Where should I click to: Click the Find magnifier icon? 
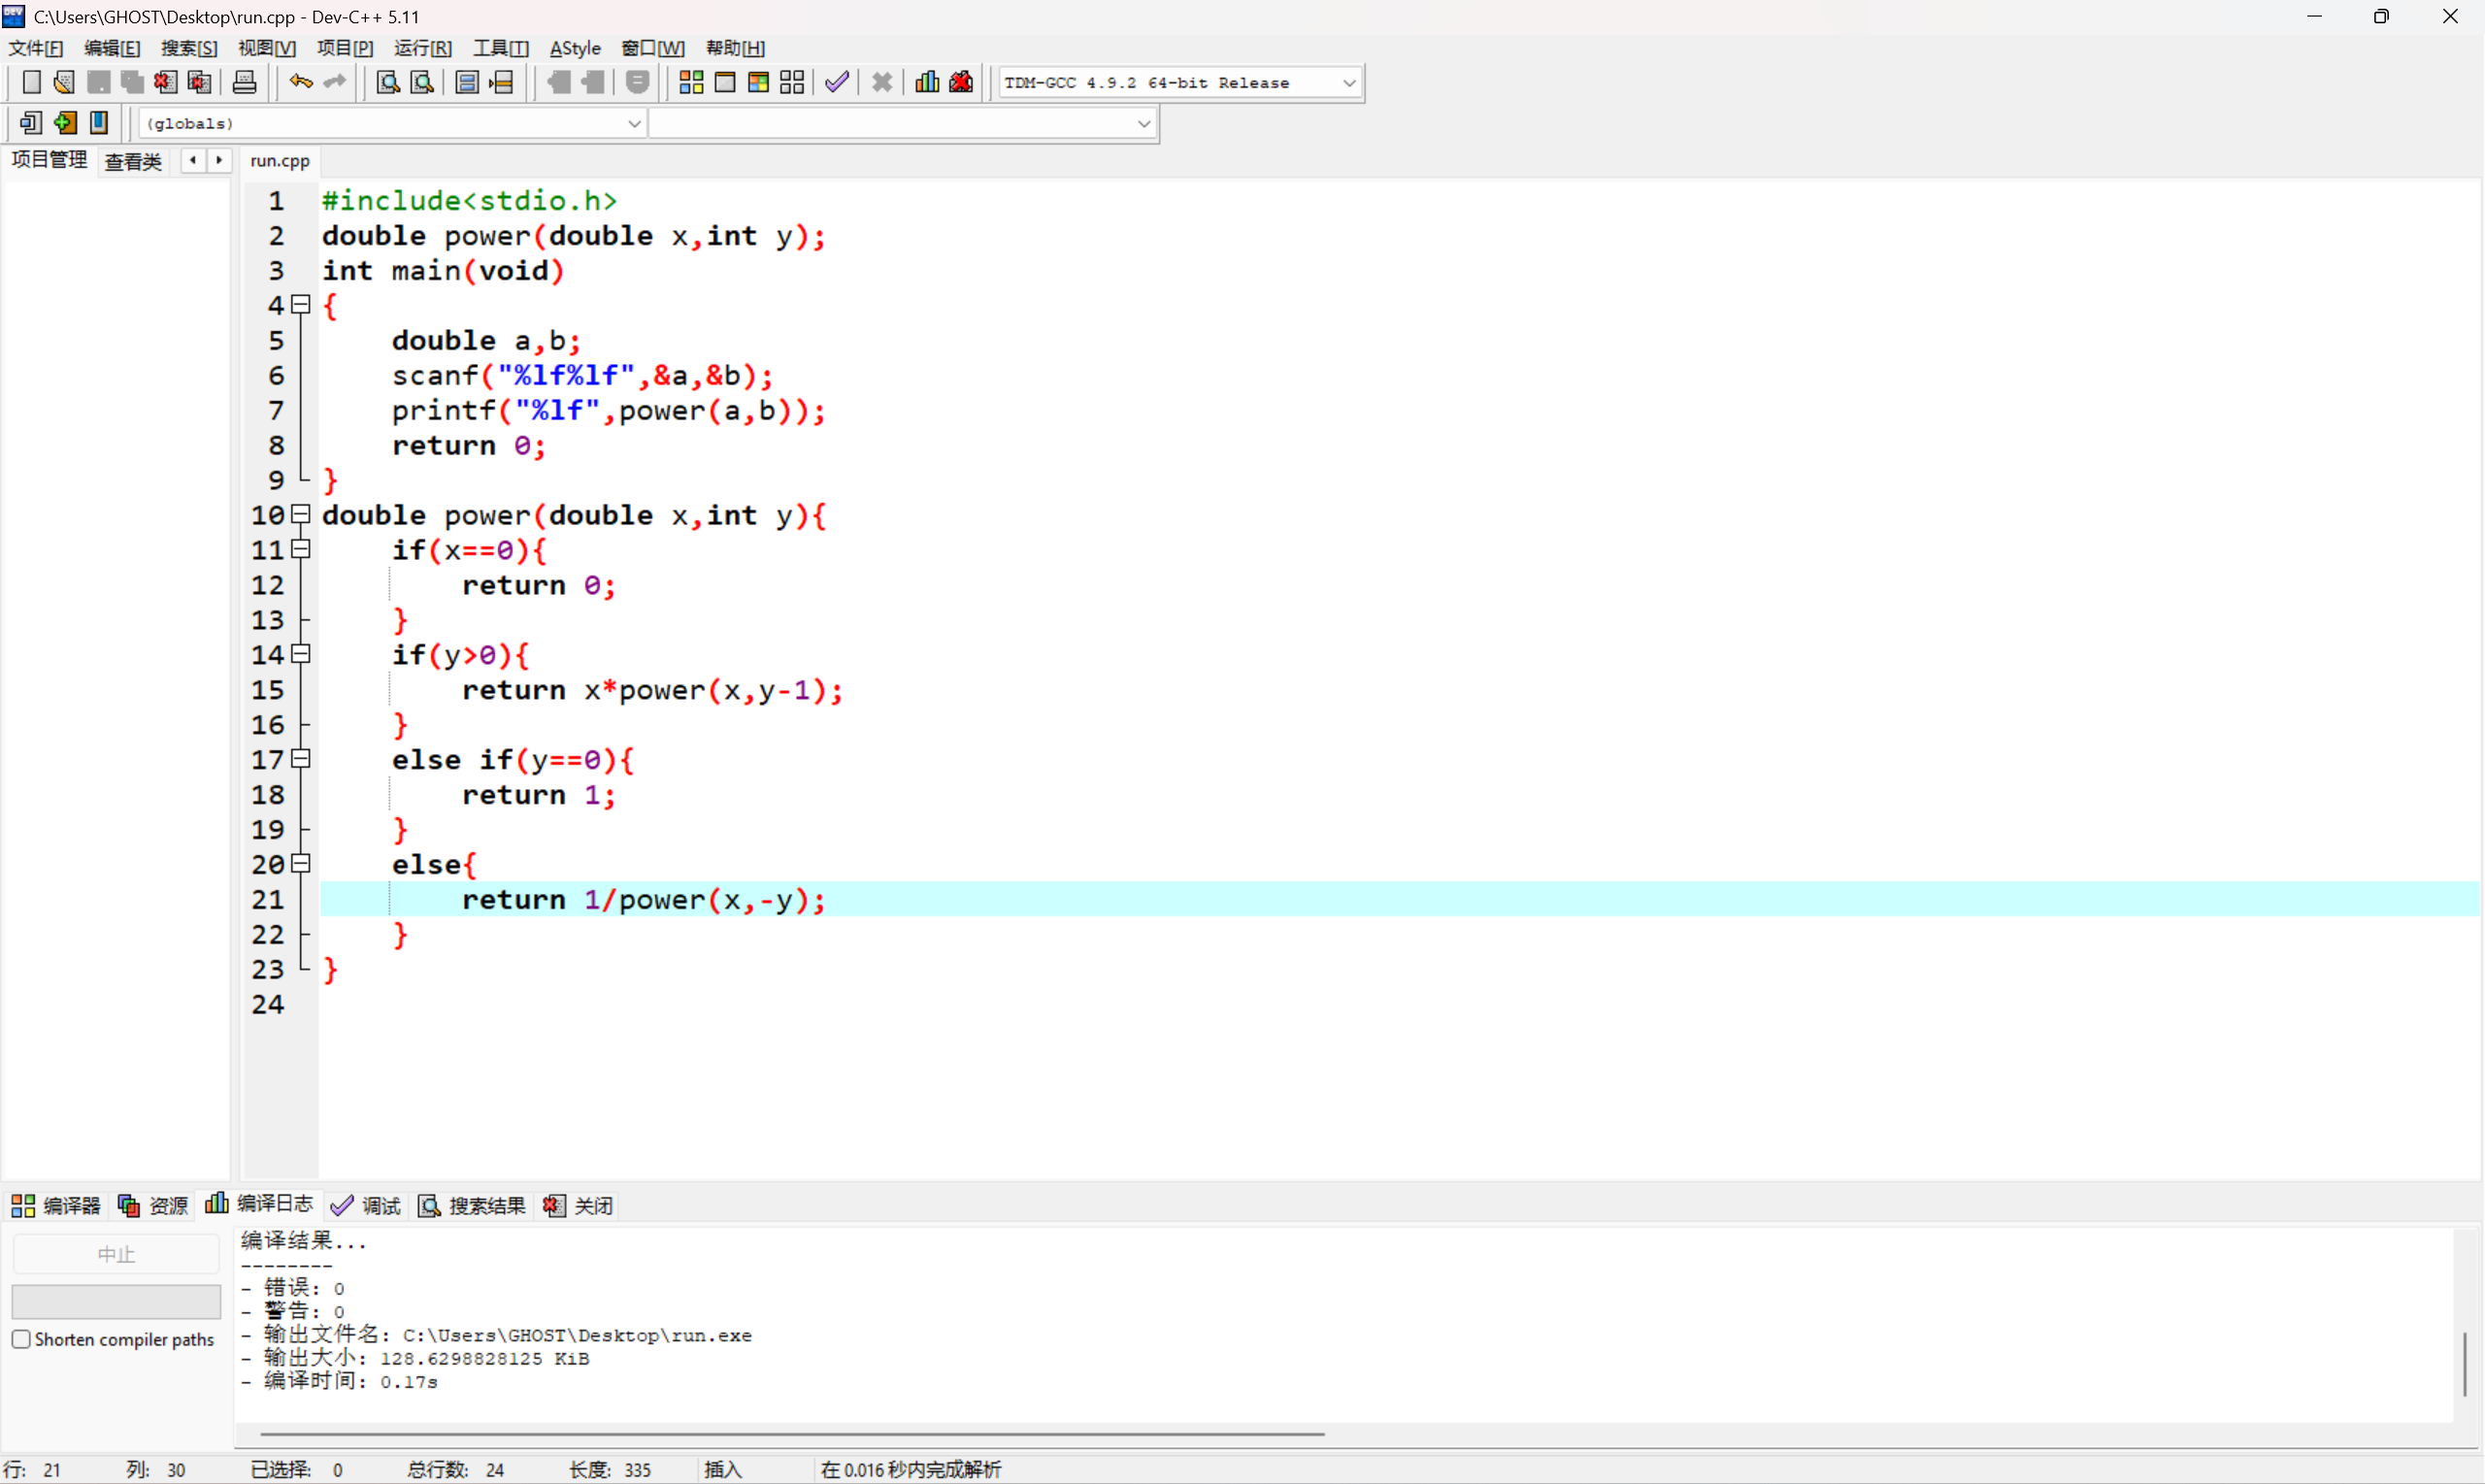(388, 83)
